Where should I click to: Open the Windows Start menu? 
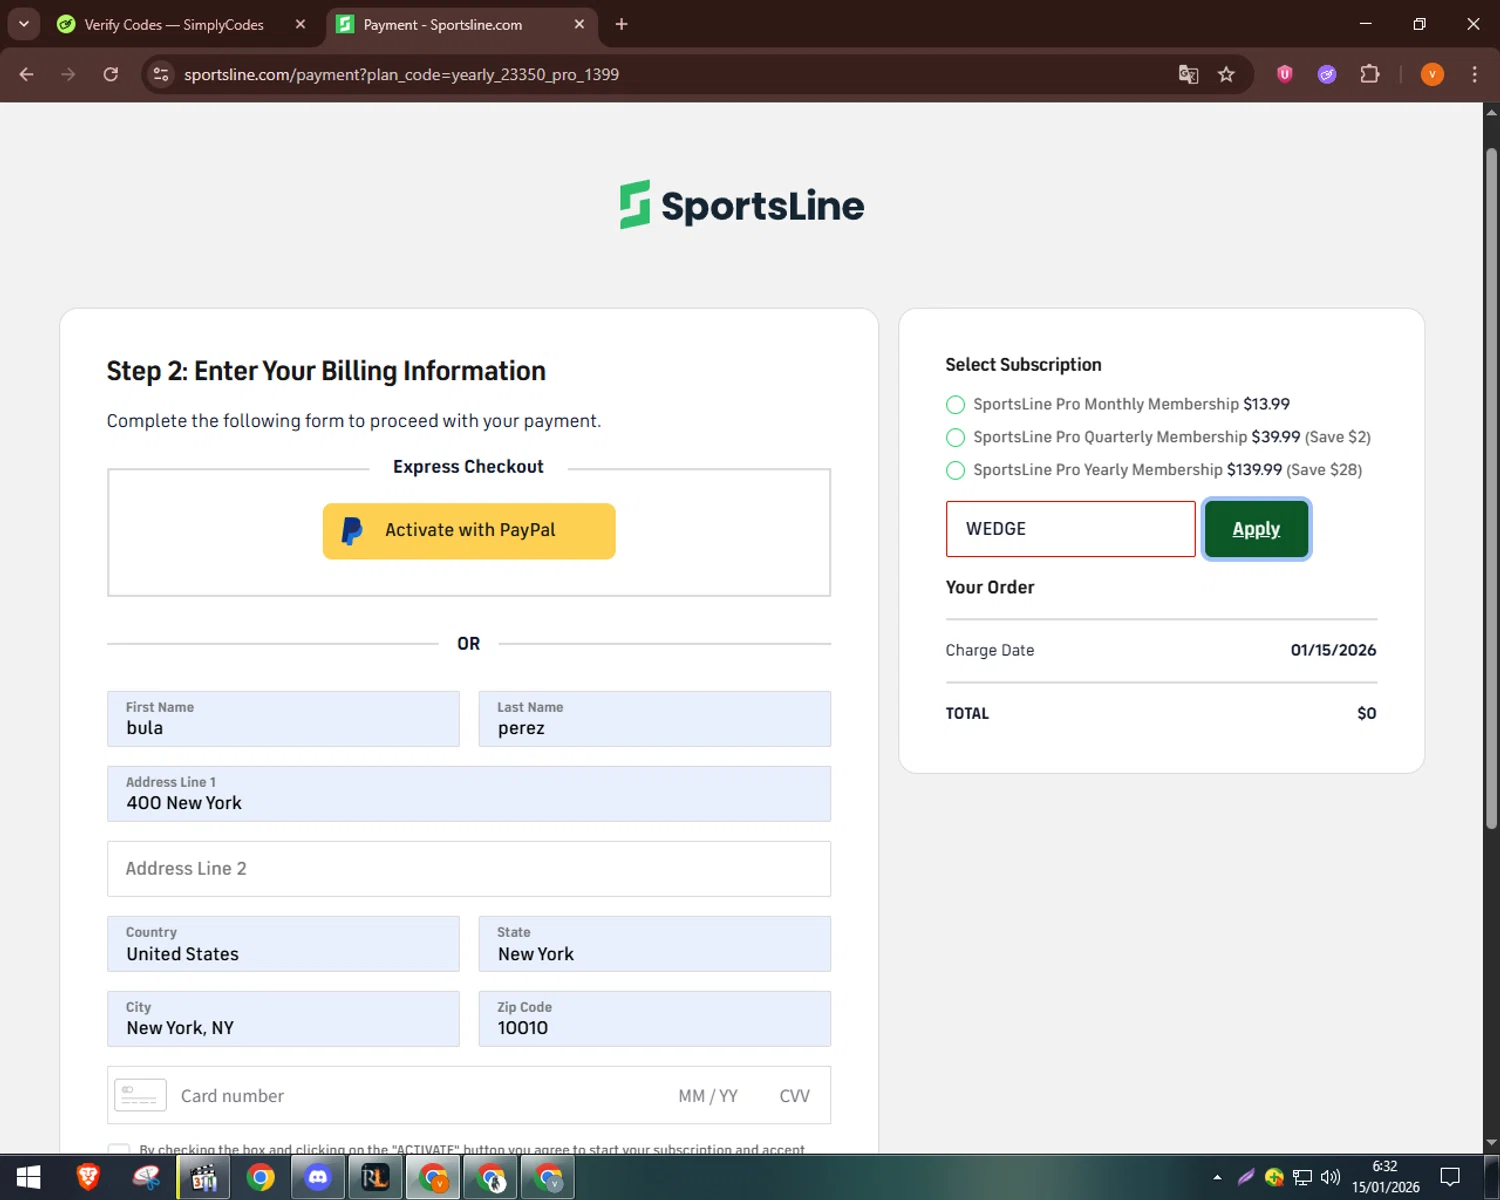click(x=28, y=1178)
